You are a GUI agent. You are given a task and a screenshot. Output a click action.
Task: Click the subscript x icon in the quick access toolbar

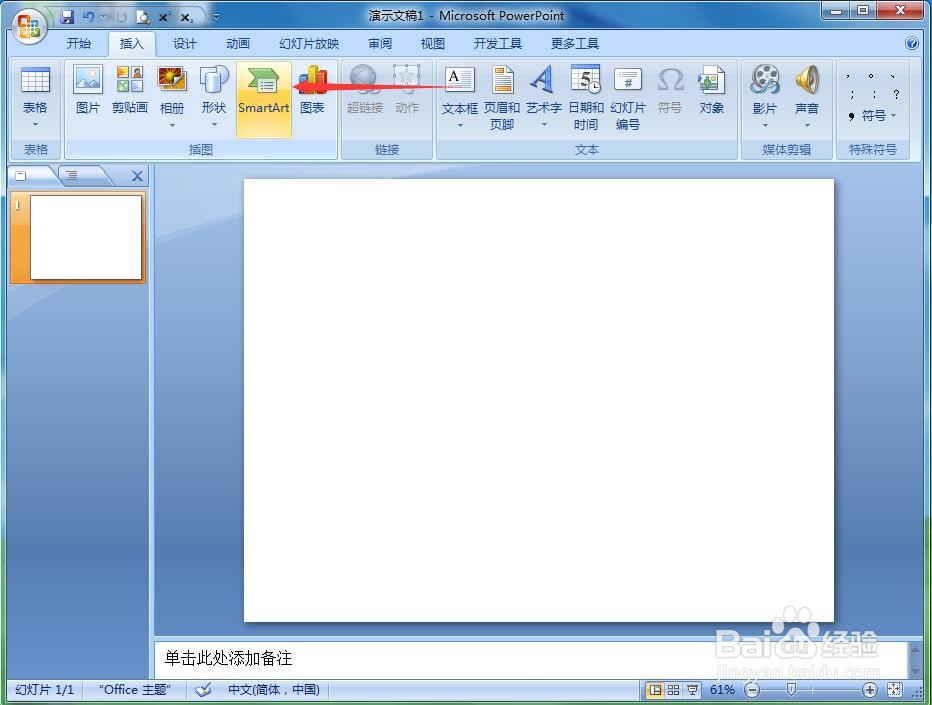(x=186, y=18)
